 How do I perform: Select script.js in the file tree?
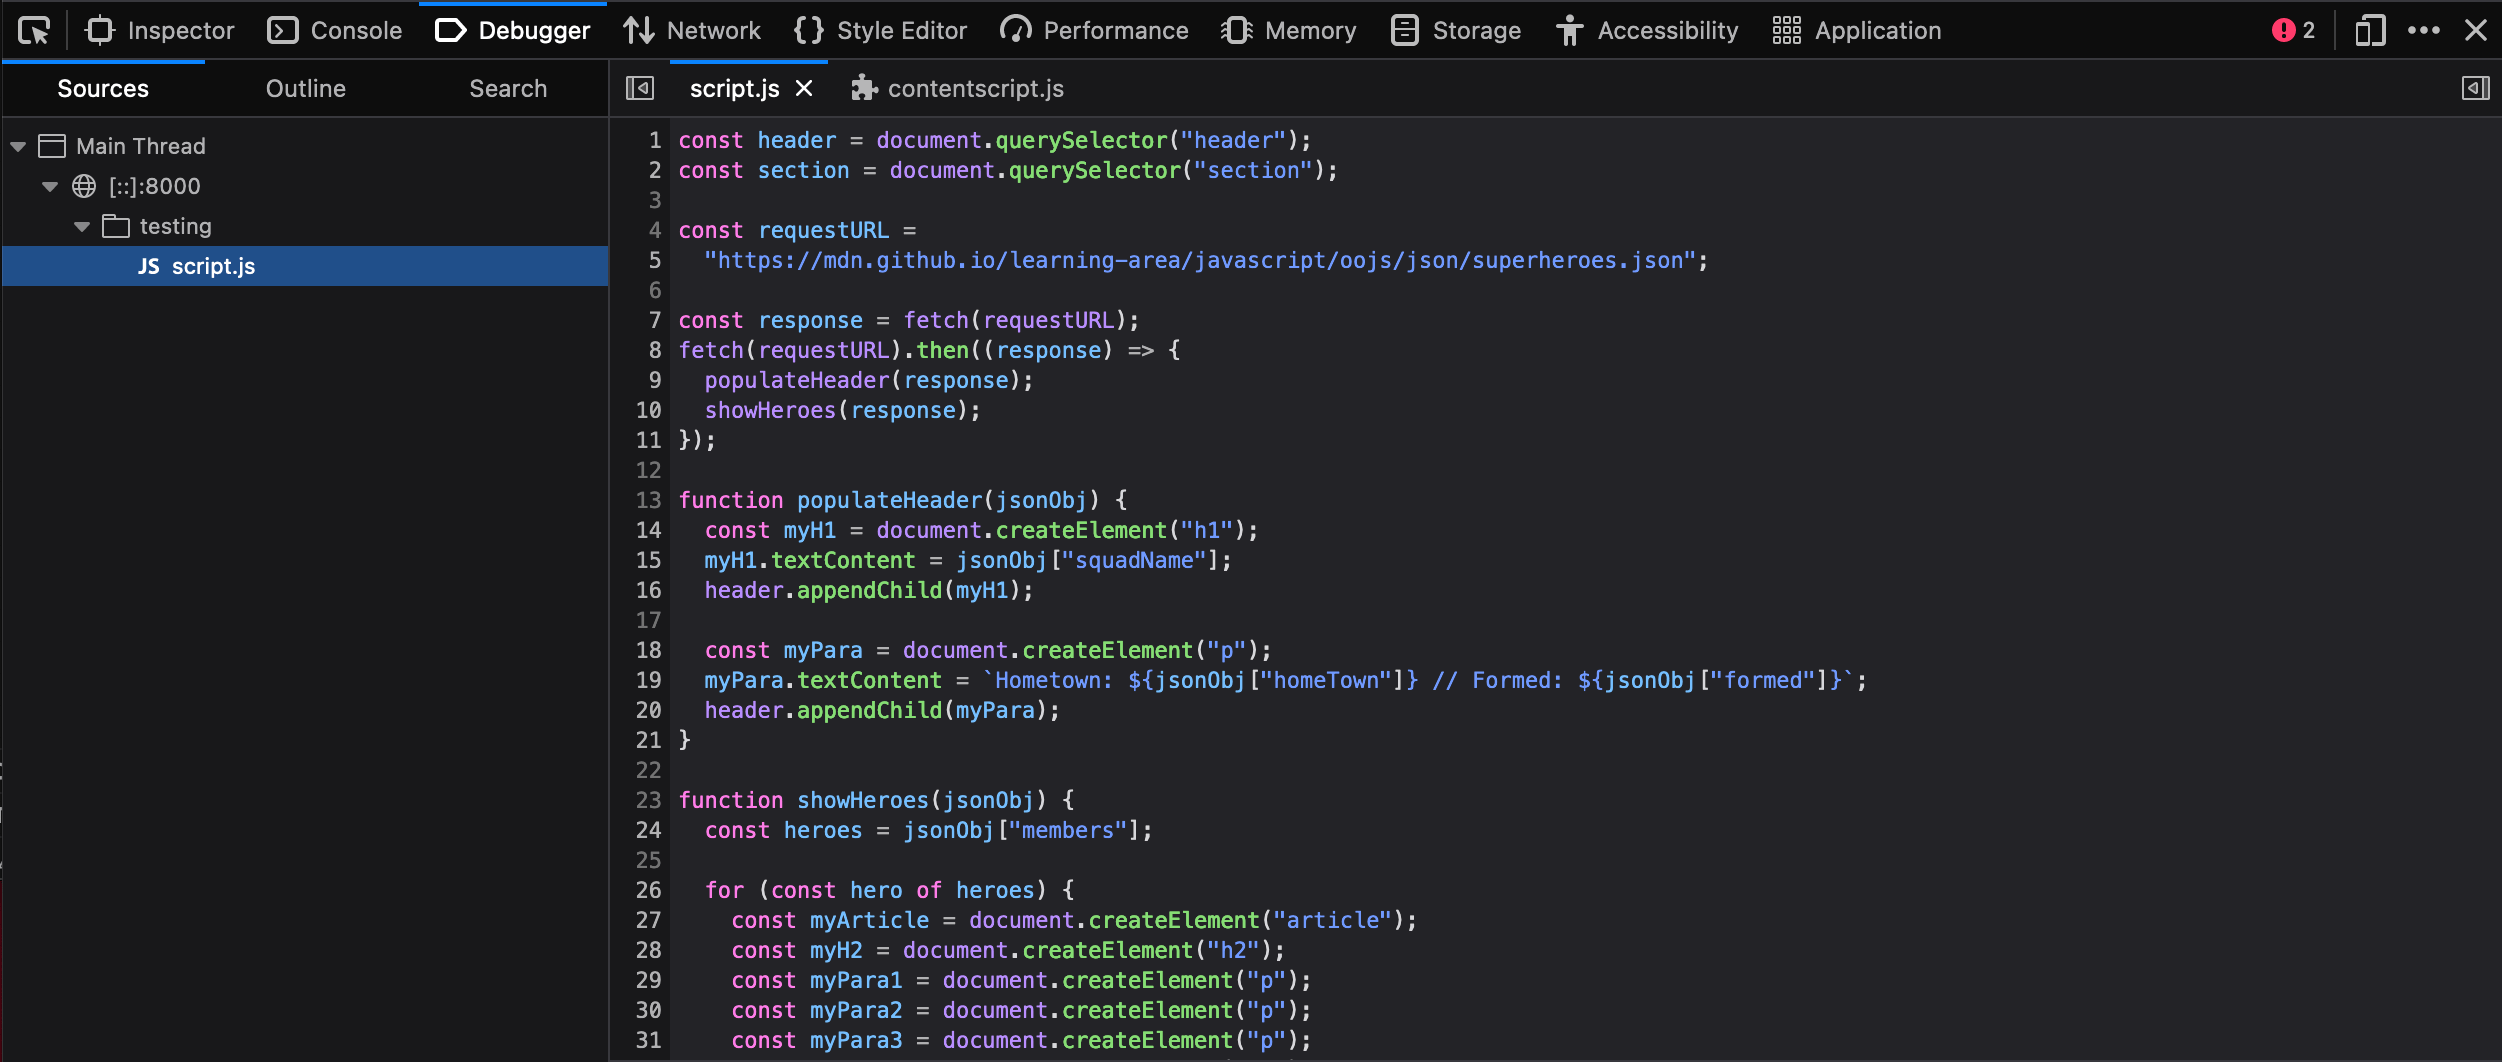213,266
